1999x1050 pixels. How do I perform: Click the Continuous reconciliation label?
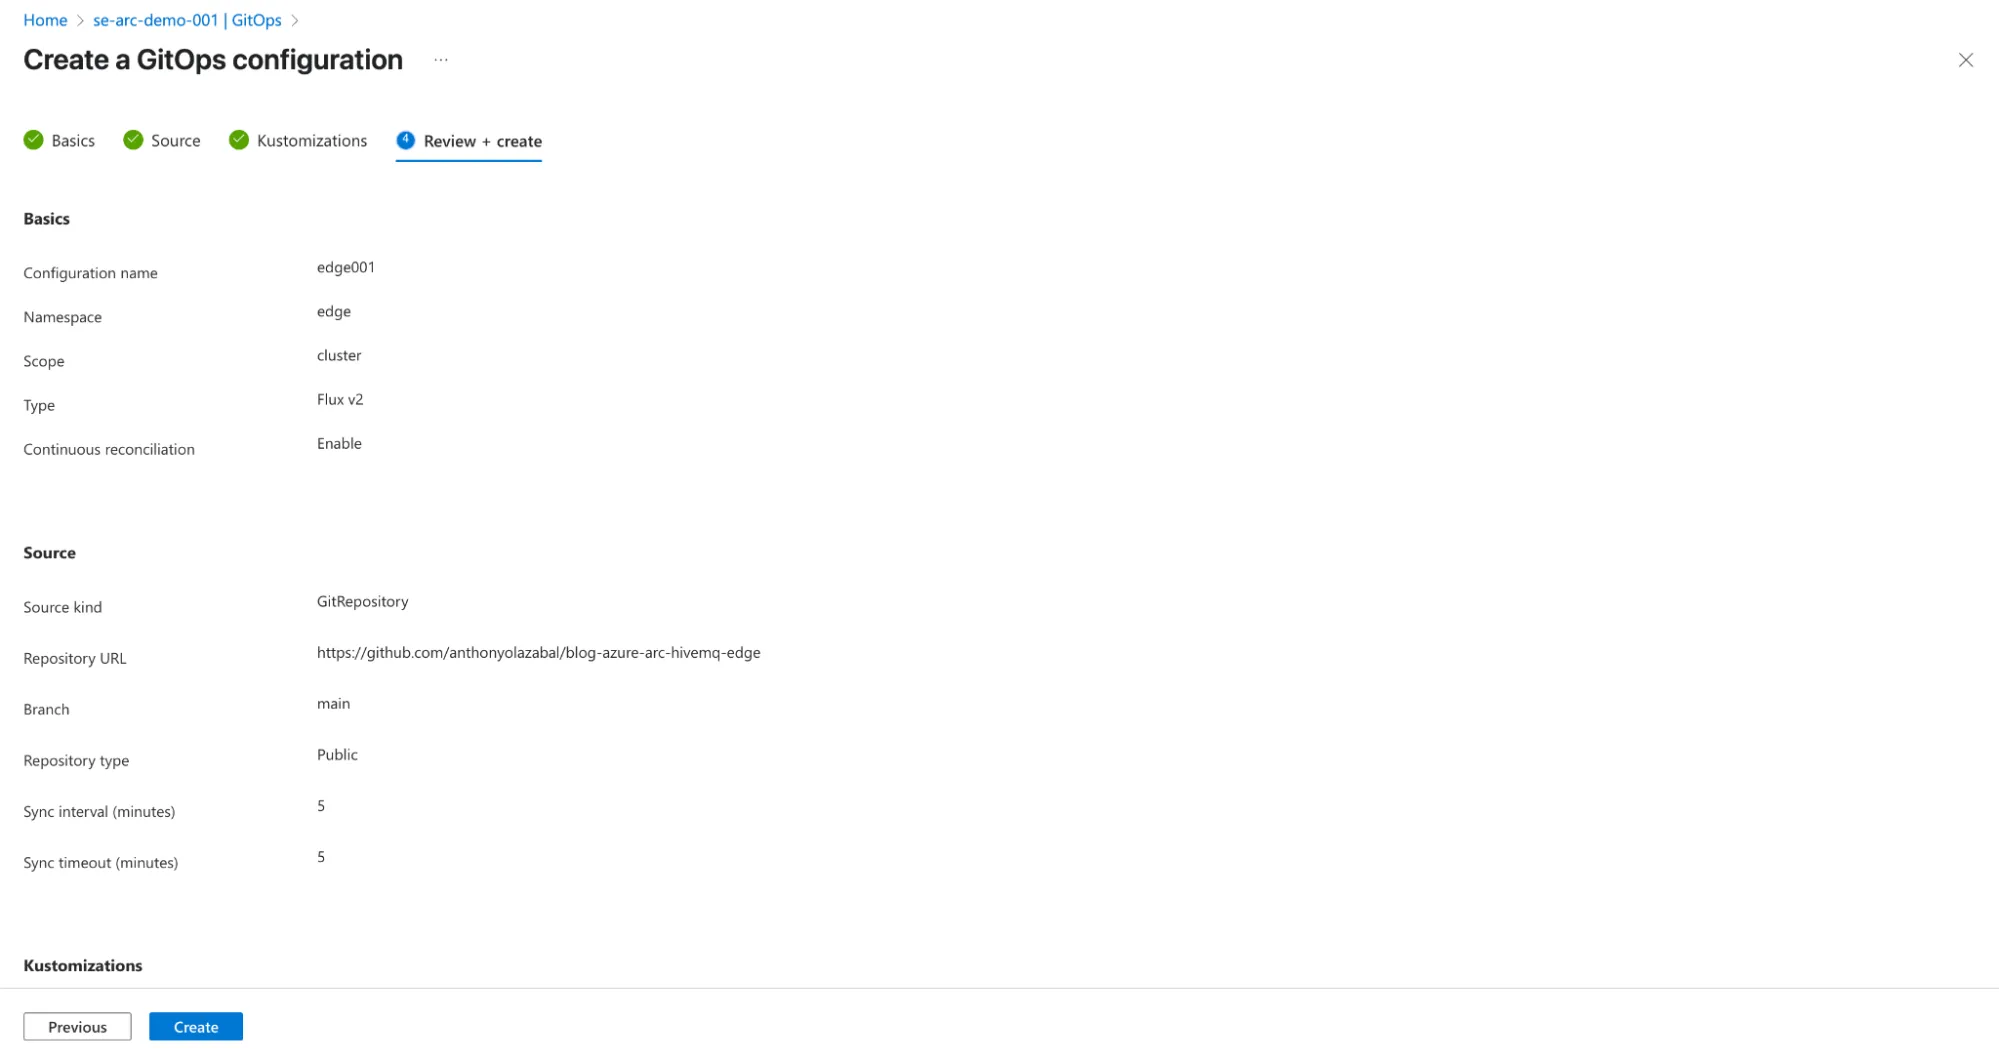pyautogui.click(x=109, y=449)
